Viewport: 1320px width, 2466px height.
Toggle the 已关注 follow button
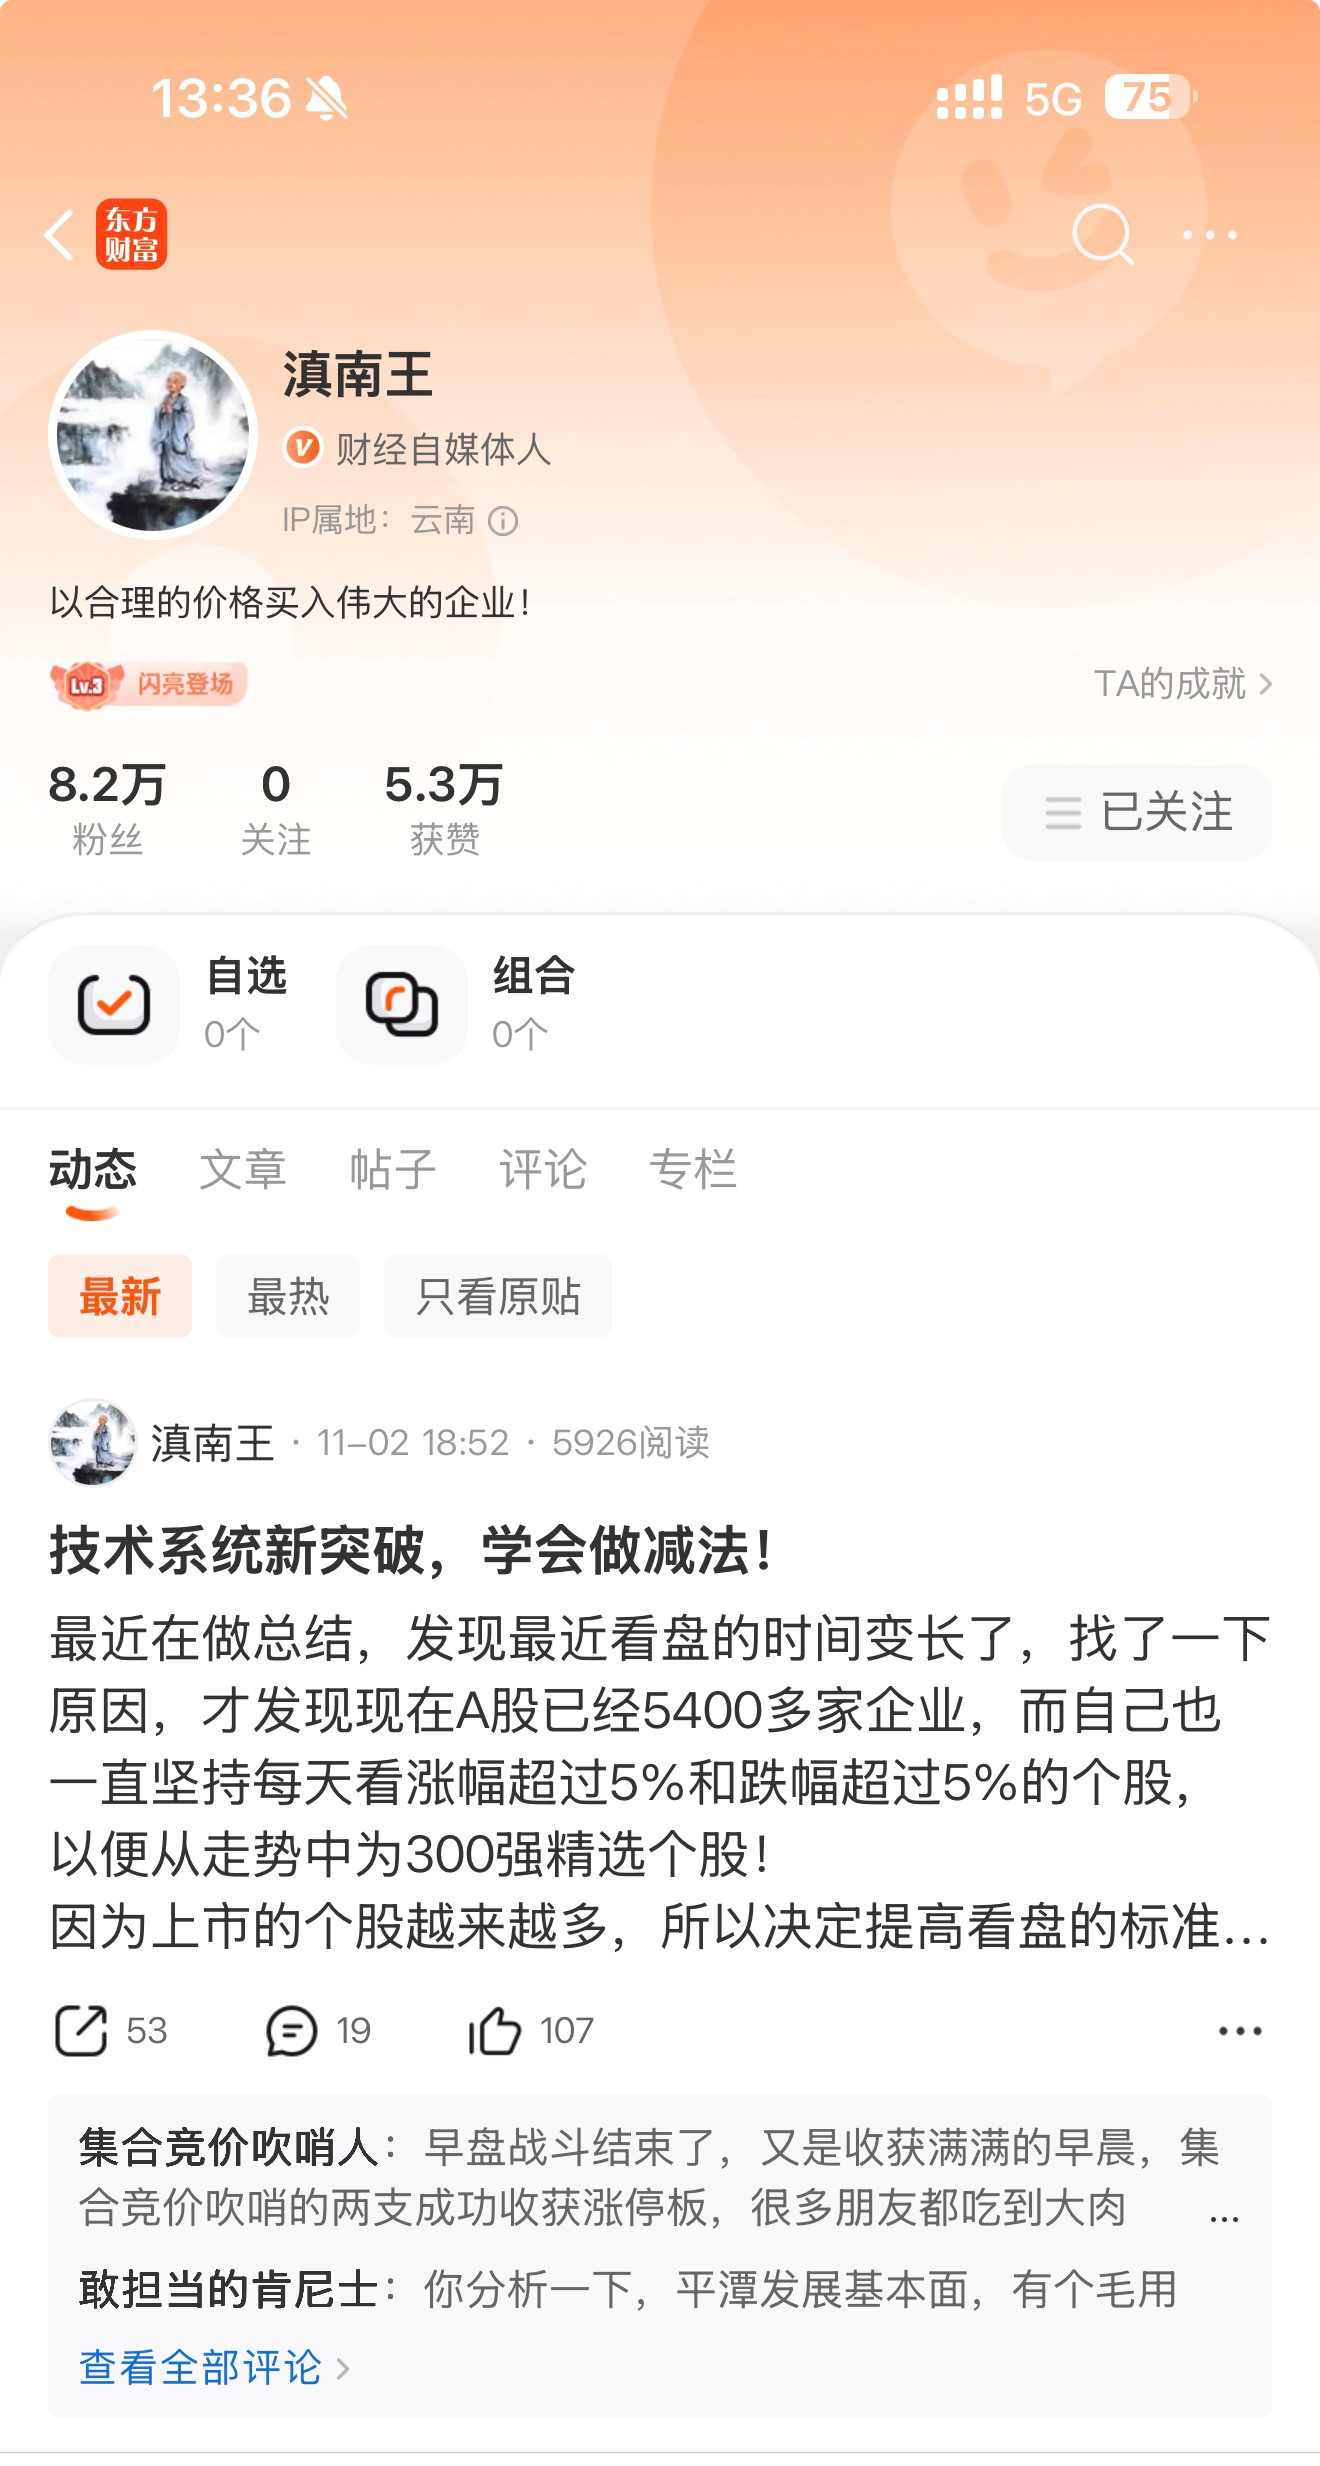tap(1137, 812)
